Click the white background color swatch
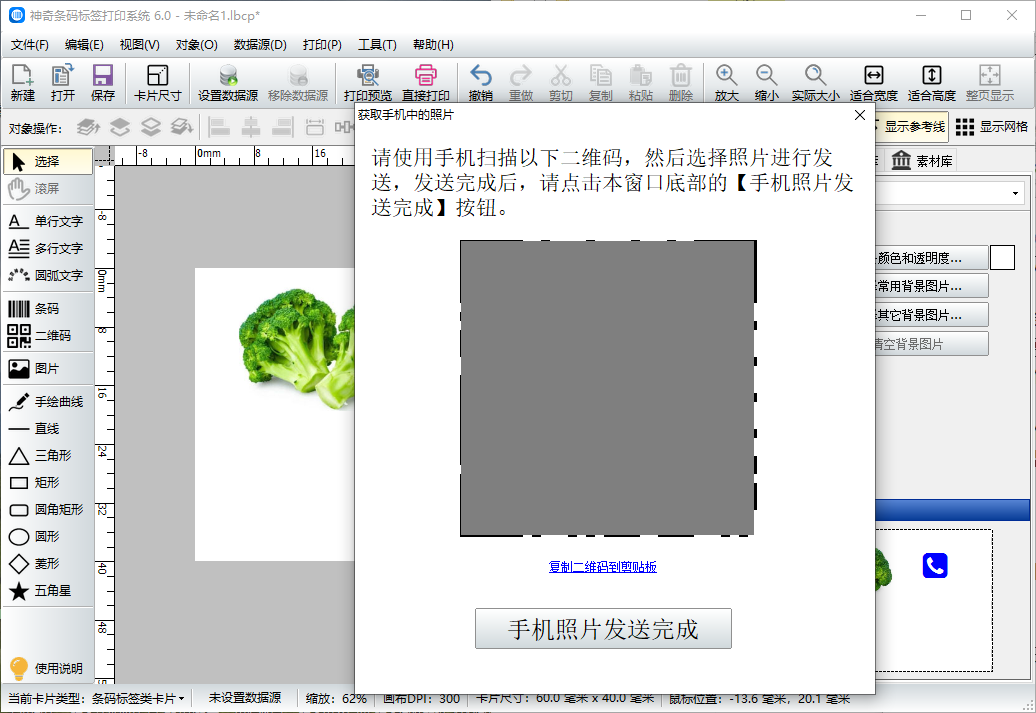 (1002, 258)
